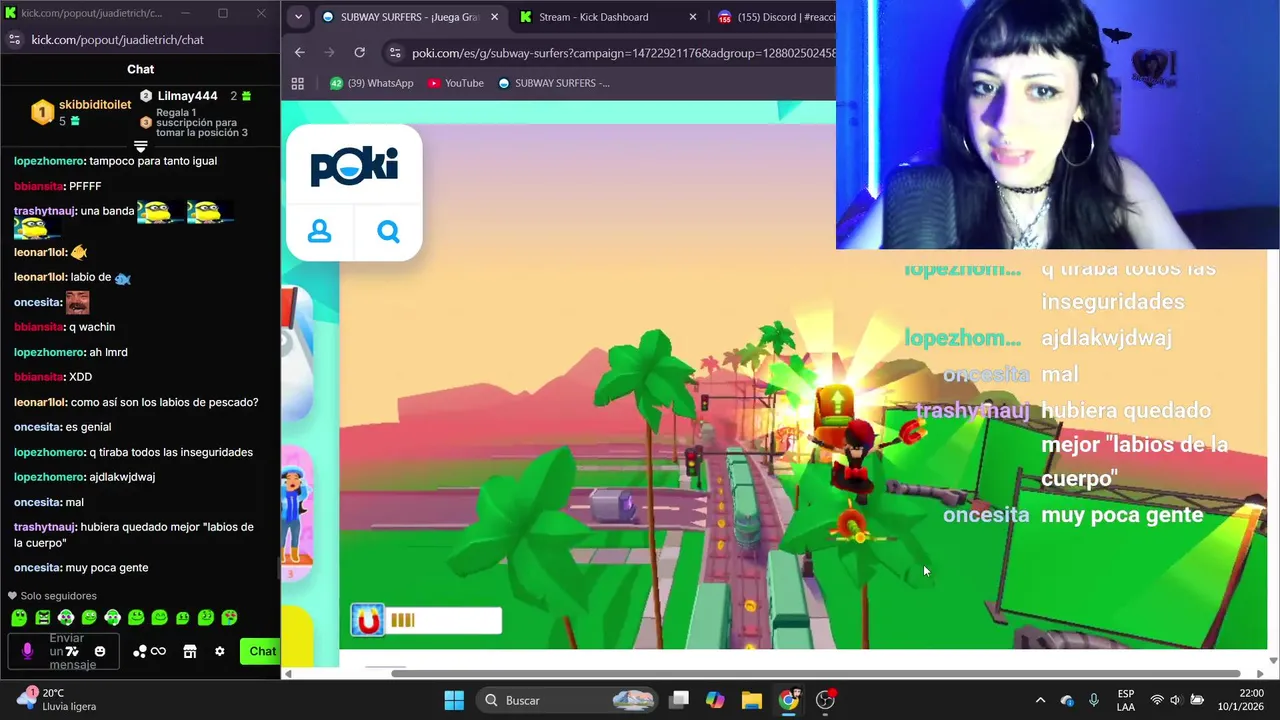Click the magnet power-up indicator in game
The width and height of the screenshot is (1280, 720).
click(425, 621)
